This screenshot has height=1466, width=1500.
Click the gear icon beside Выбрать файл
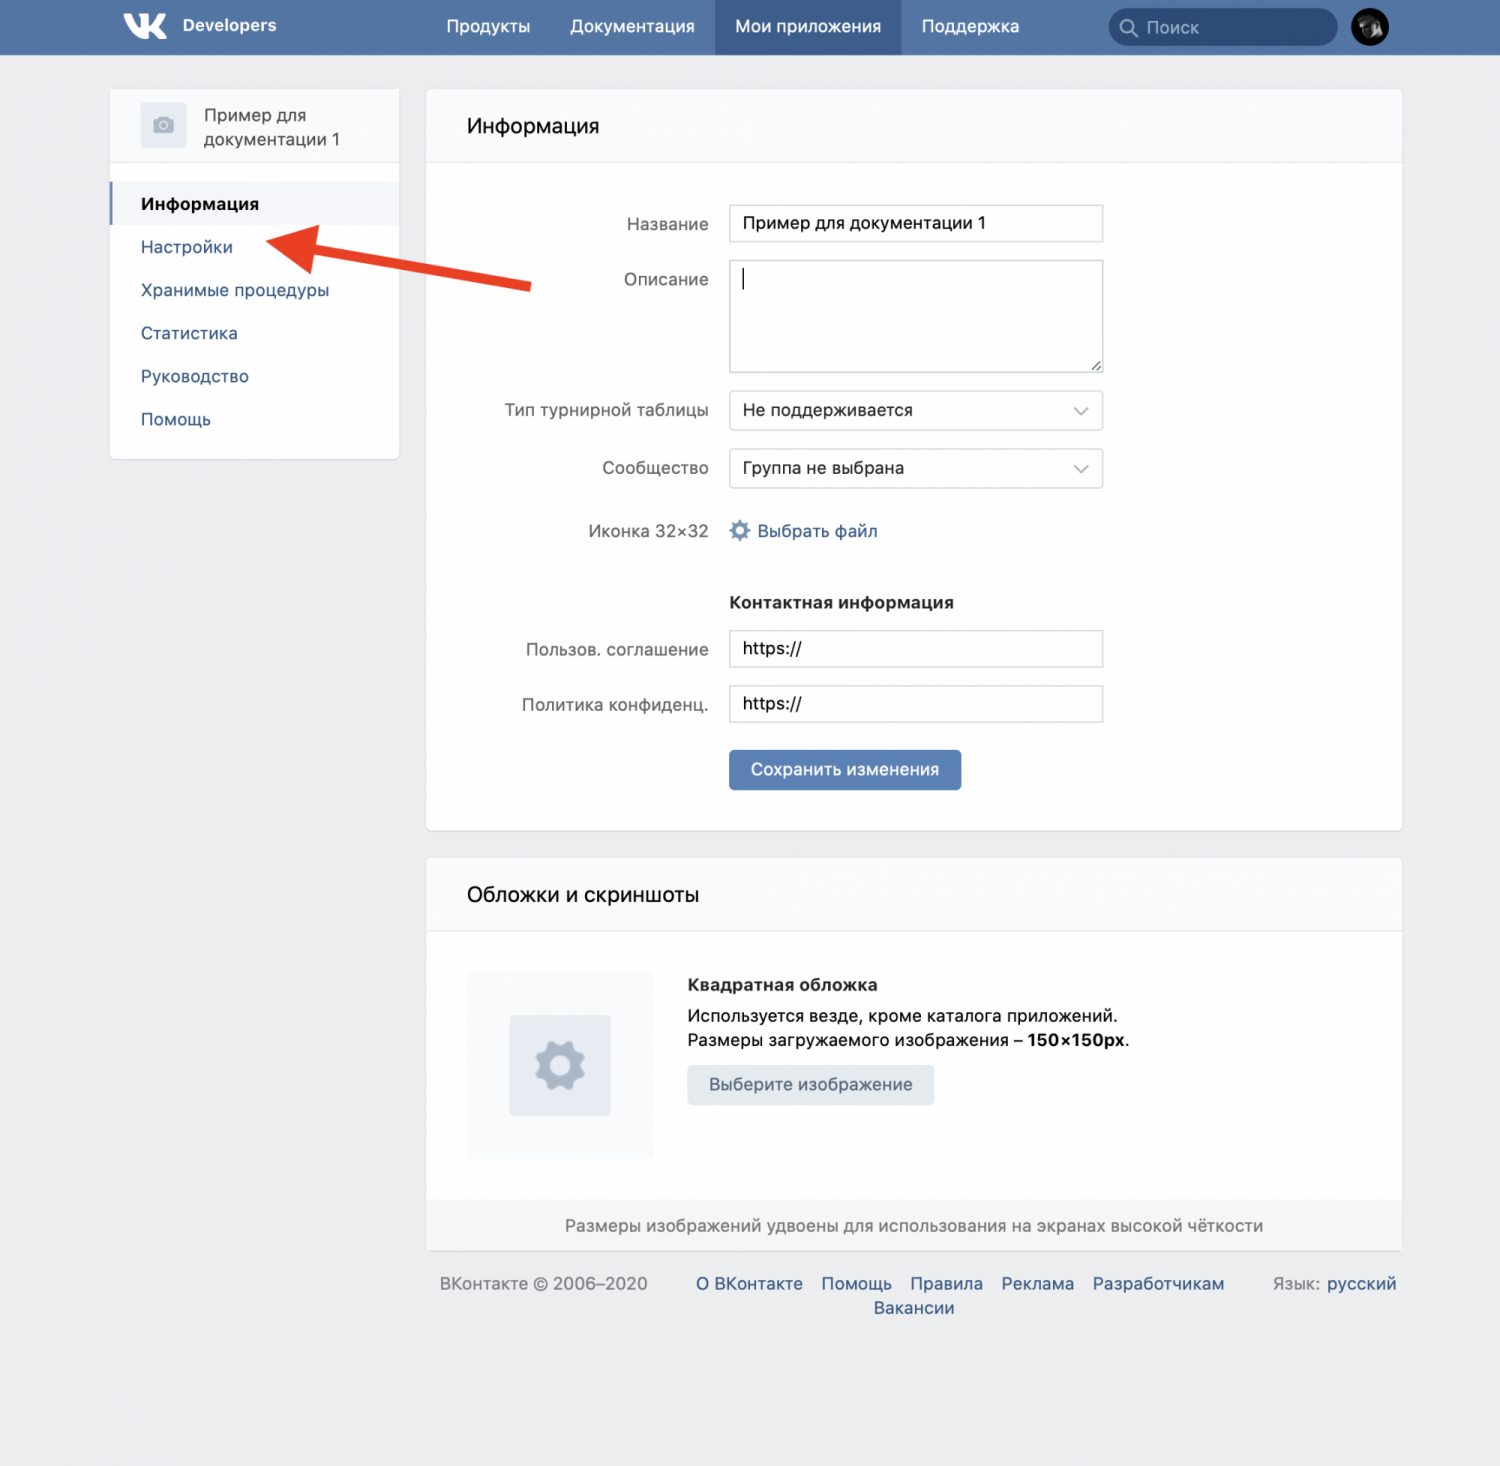740,531
